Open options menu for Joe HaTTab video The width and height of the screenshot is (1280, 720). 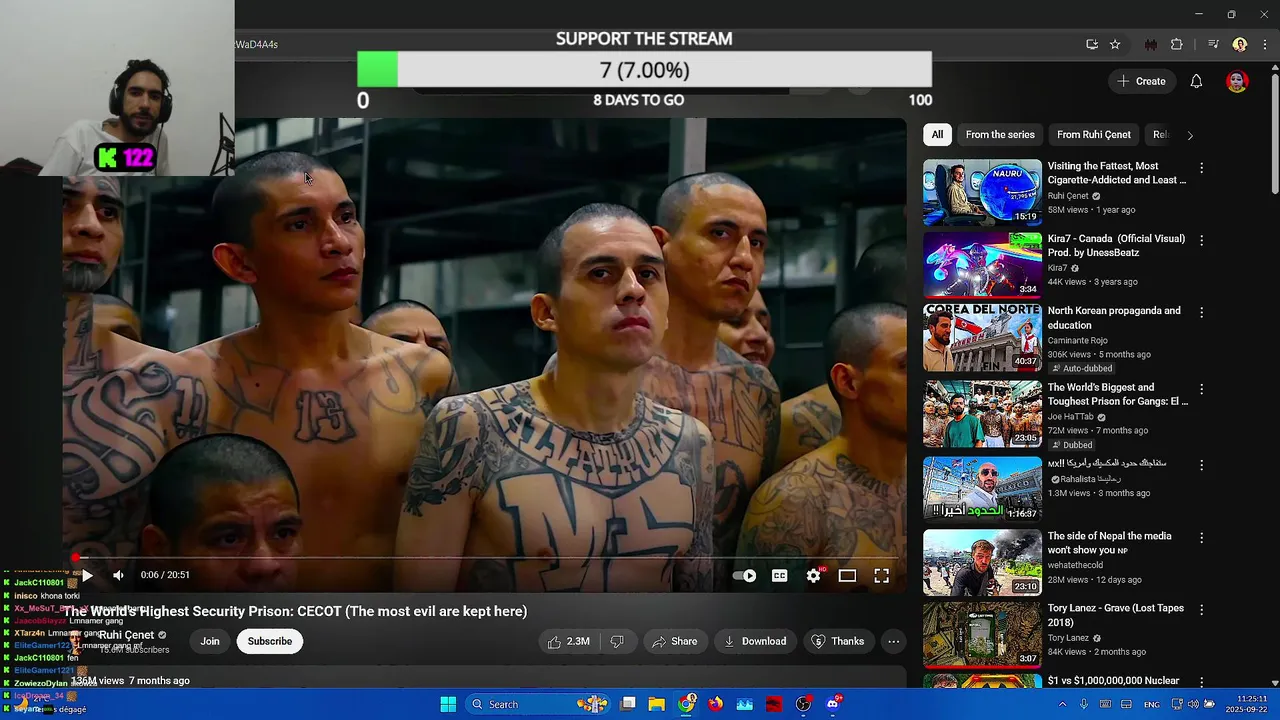point(1201,389)
